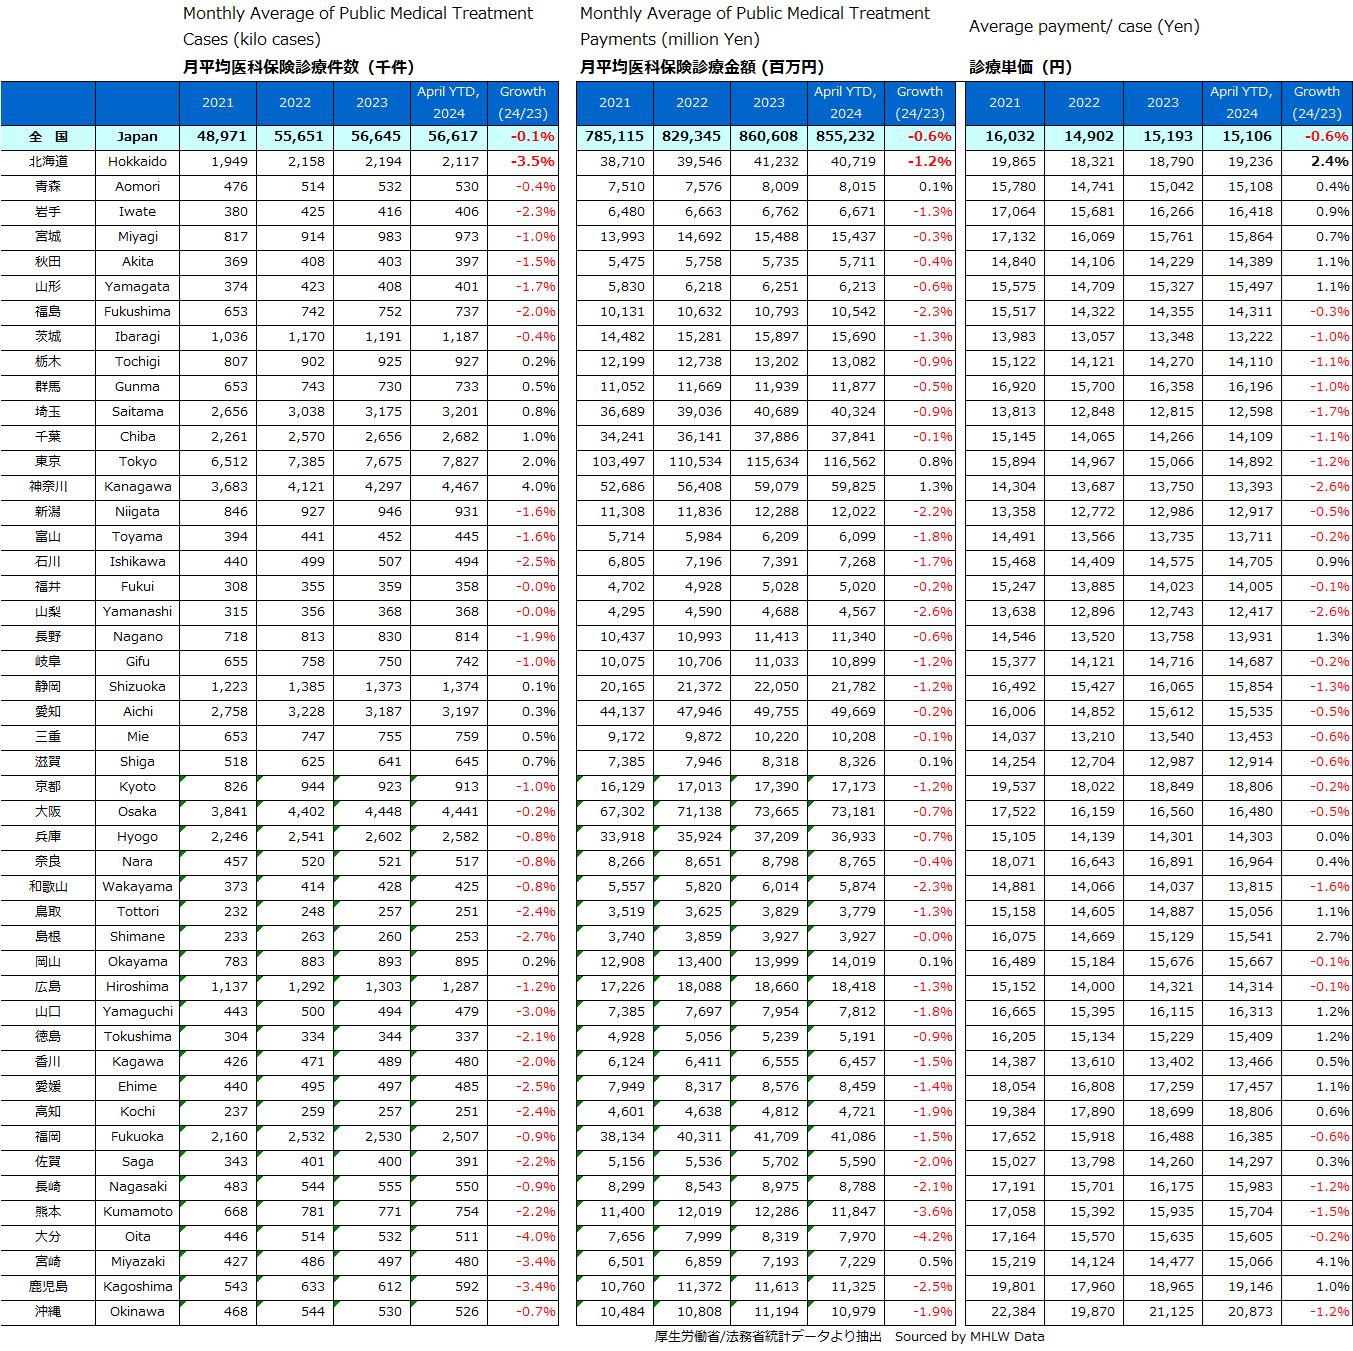Select the Osaka prefecture name cell

(137, 812)
